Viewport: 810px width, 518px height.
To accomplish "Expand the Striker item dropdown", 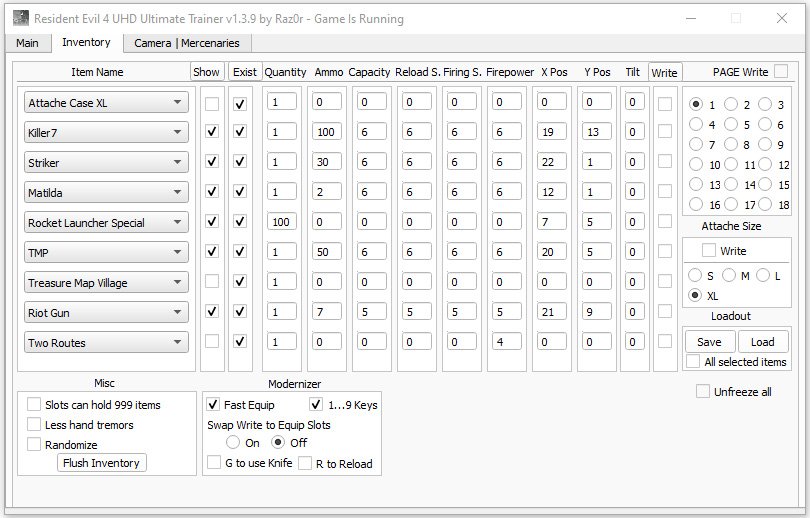I will tap(106, 163).
